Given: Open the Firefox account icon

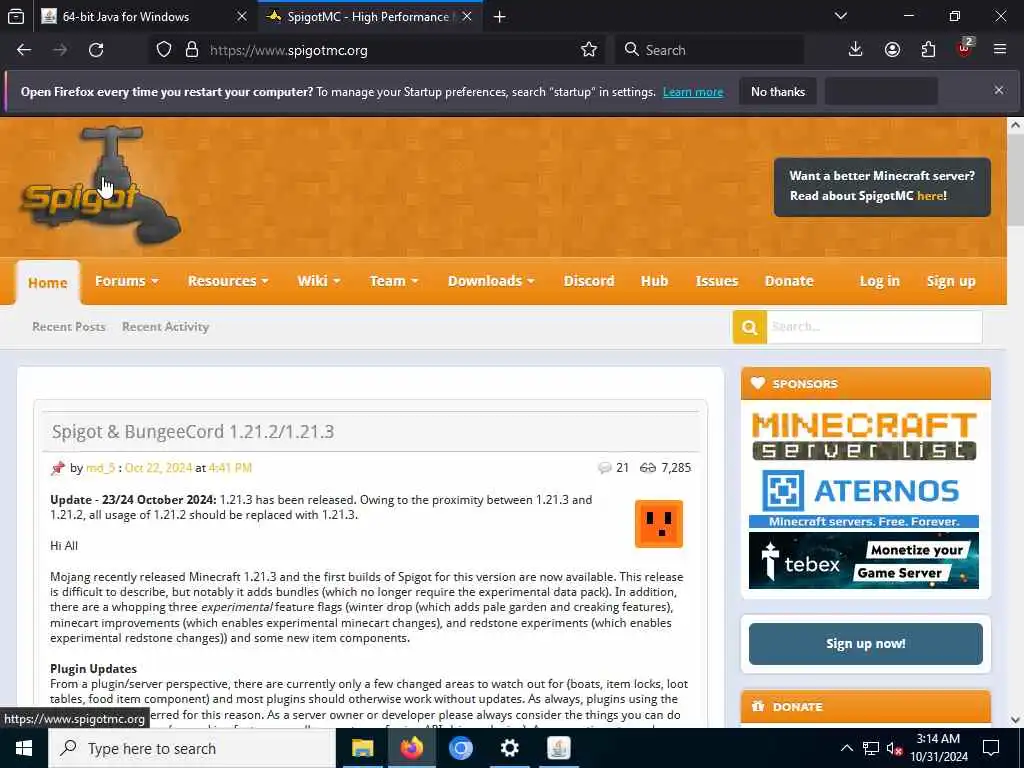Looking at the screenshot, I should click(892, 50).
